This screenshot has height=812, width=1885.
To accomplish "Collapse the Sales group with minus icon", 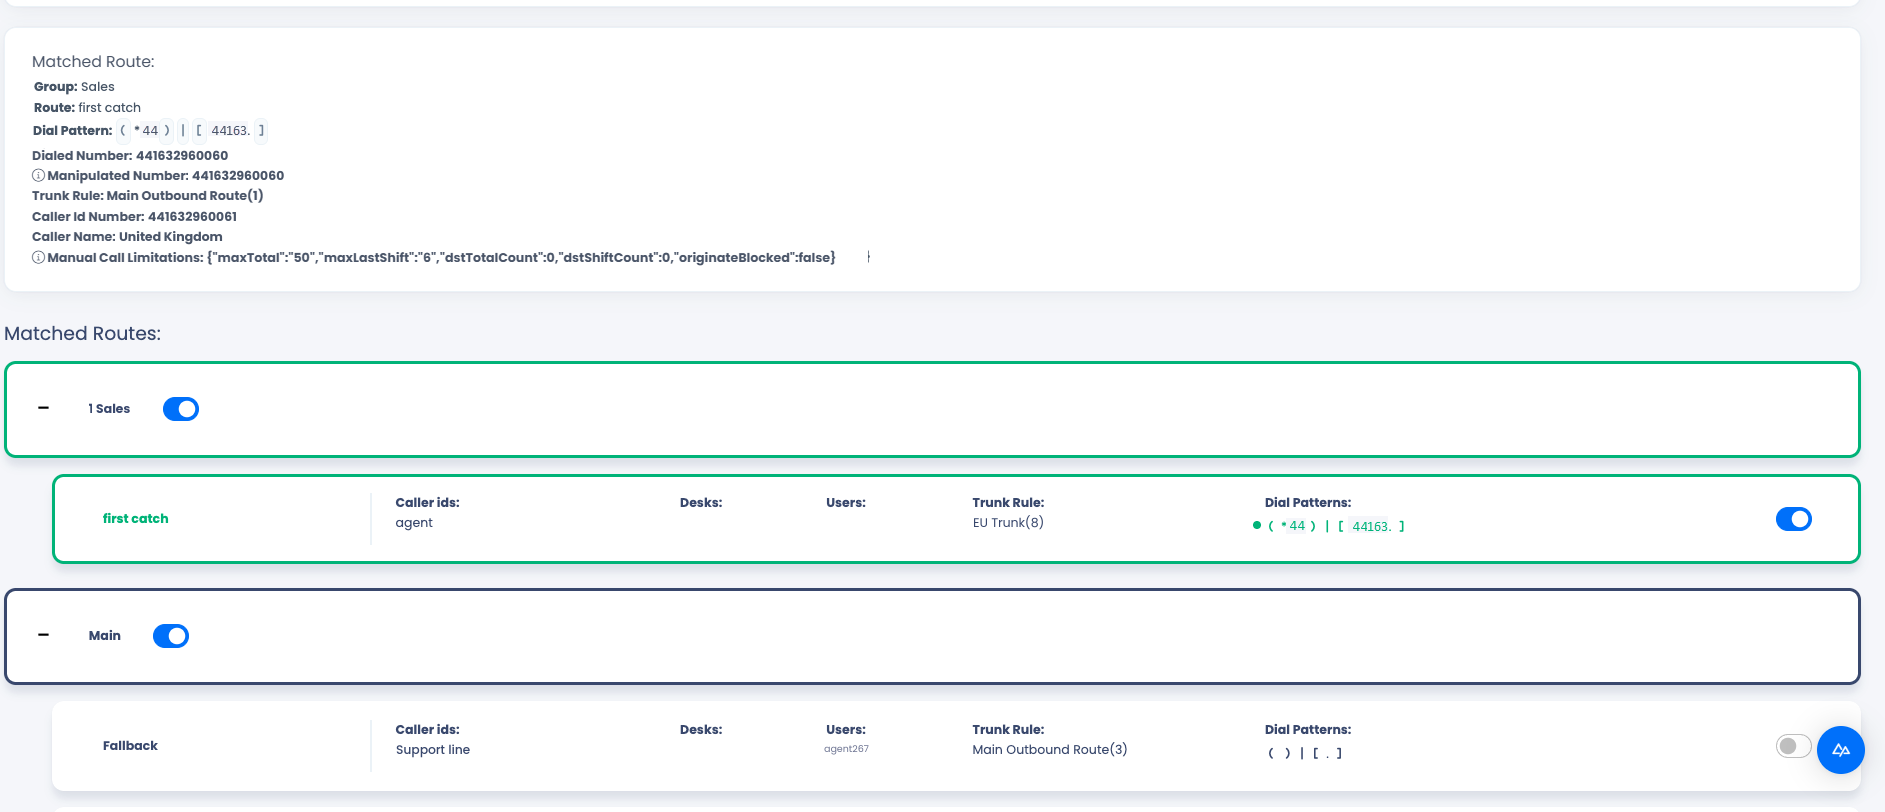I will [44, 408].
